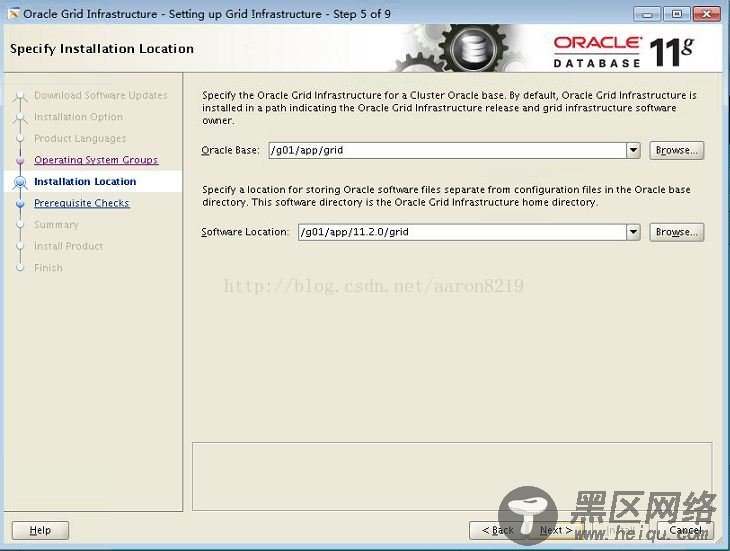730x551 pixels.
Task: Click the Operating System Groups step bullet
Action: 20,161
